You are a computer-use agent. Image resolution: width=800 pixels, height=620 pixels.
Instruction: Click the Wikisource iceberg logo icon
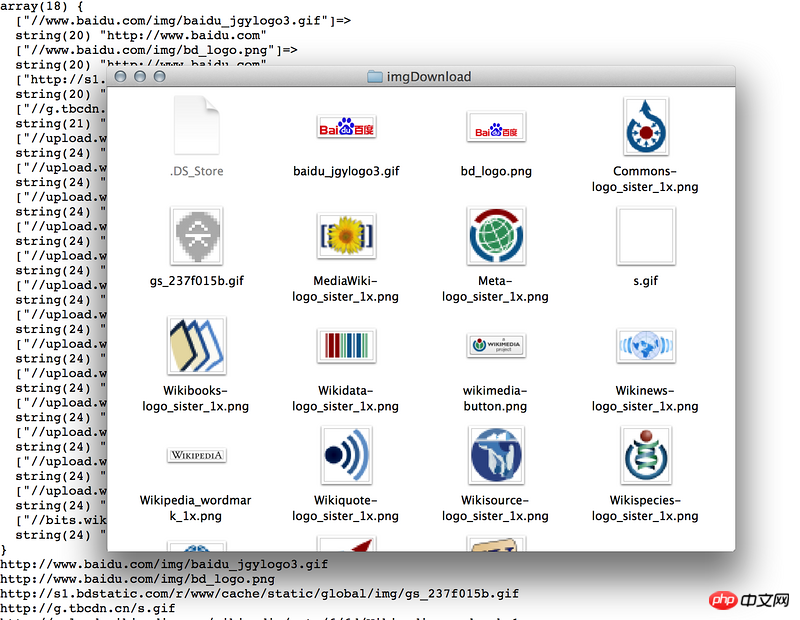pyautogui.click(x=496, y=456)
